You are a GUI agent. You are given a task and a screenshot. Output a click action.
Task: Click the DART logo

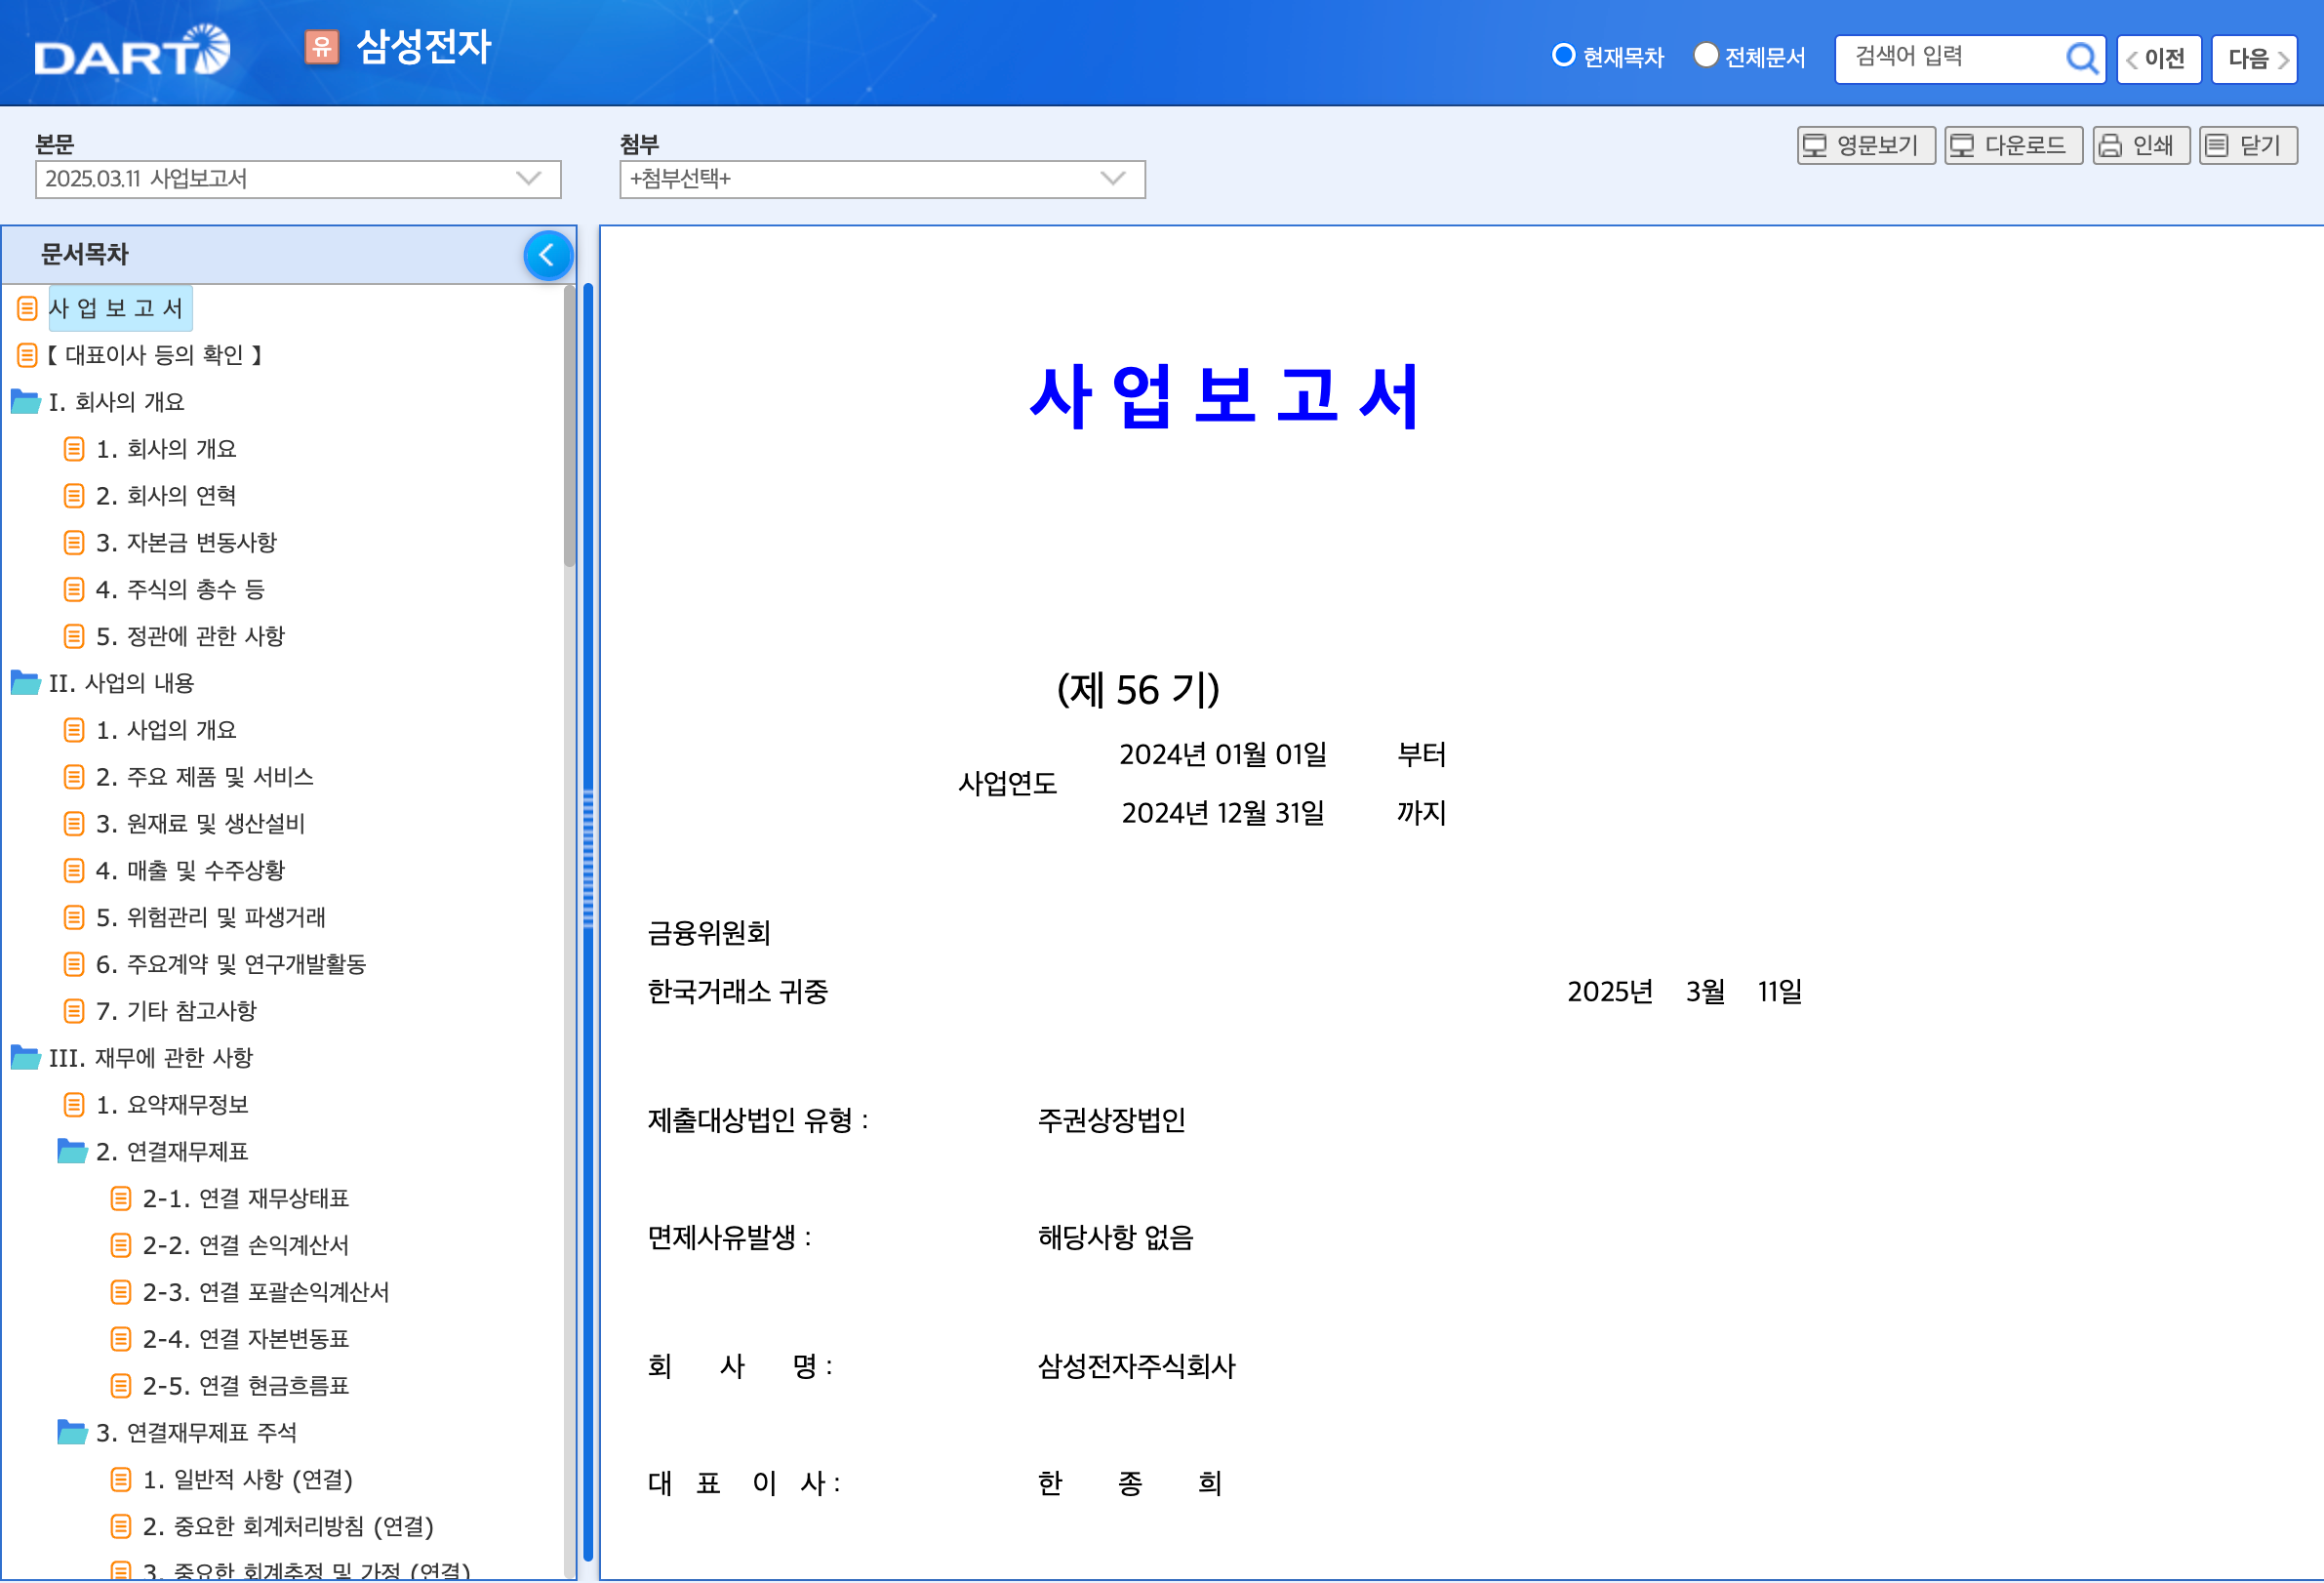click(x=132, y=52)
